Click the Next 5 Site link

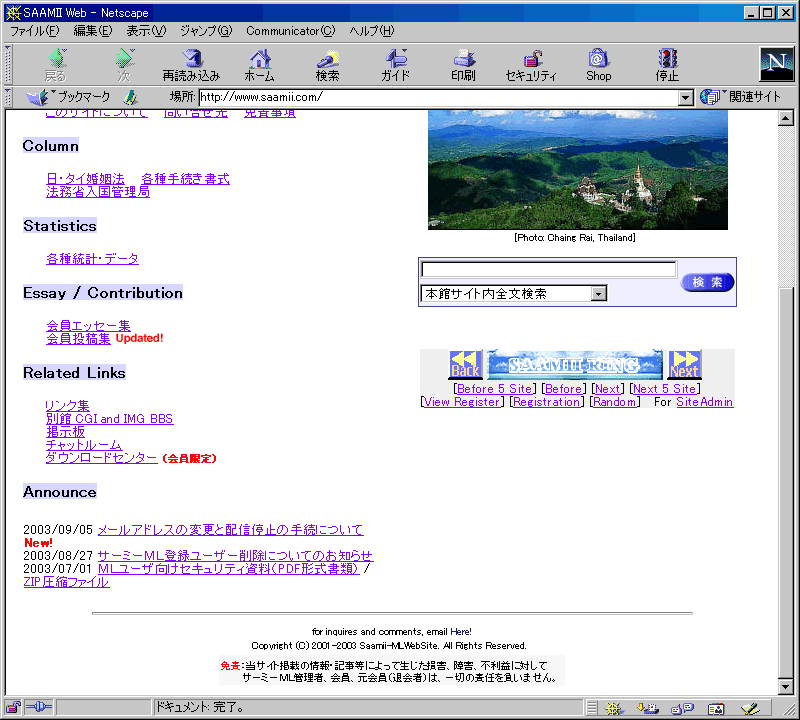coord(664,389)
